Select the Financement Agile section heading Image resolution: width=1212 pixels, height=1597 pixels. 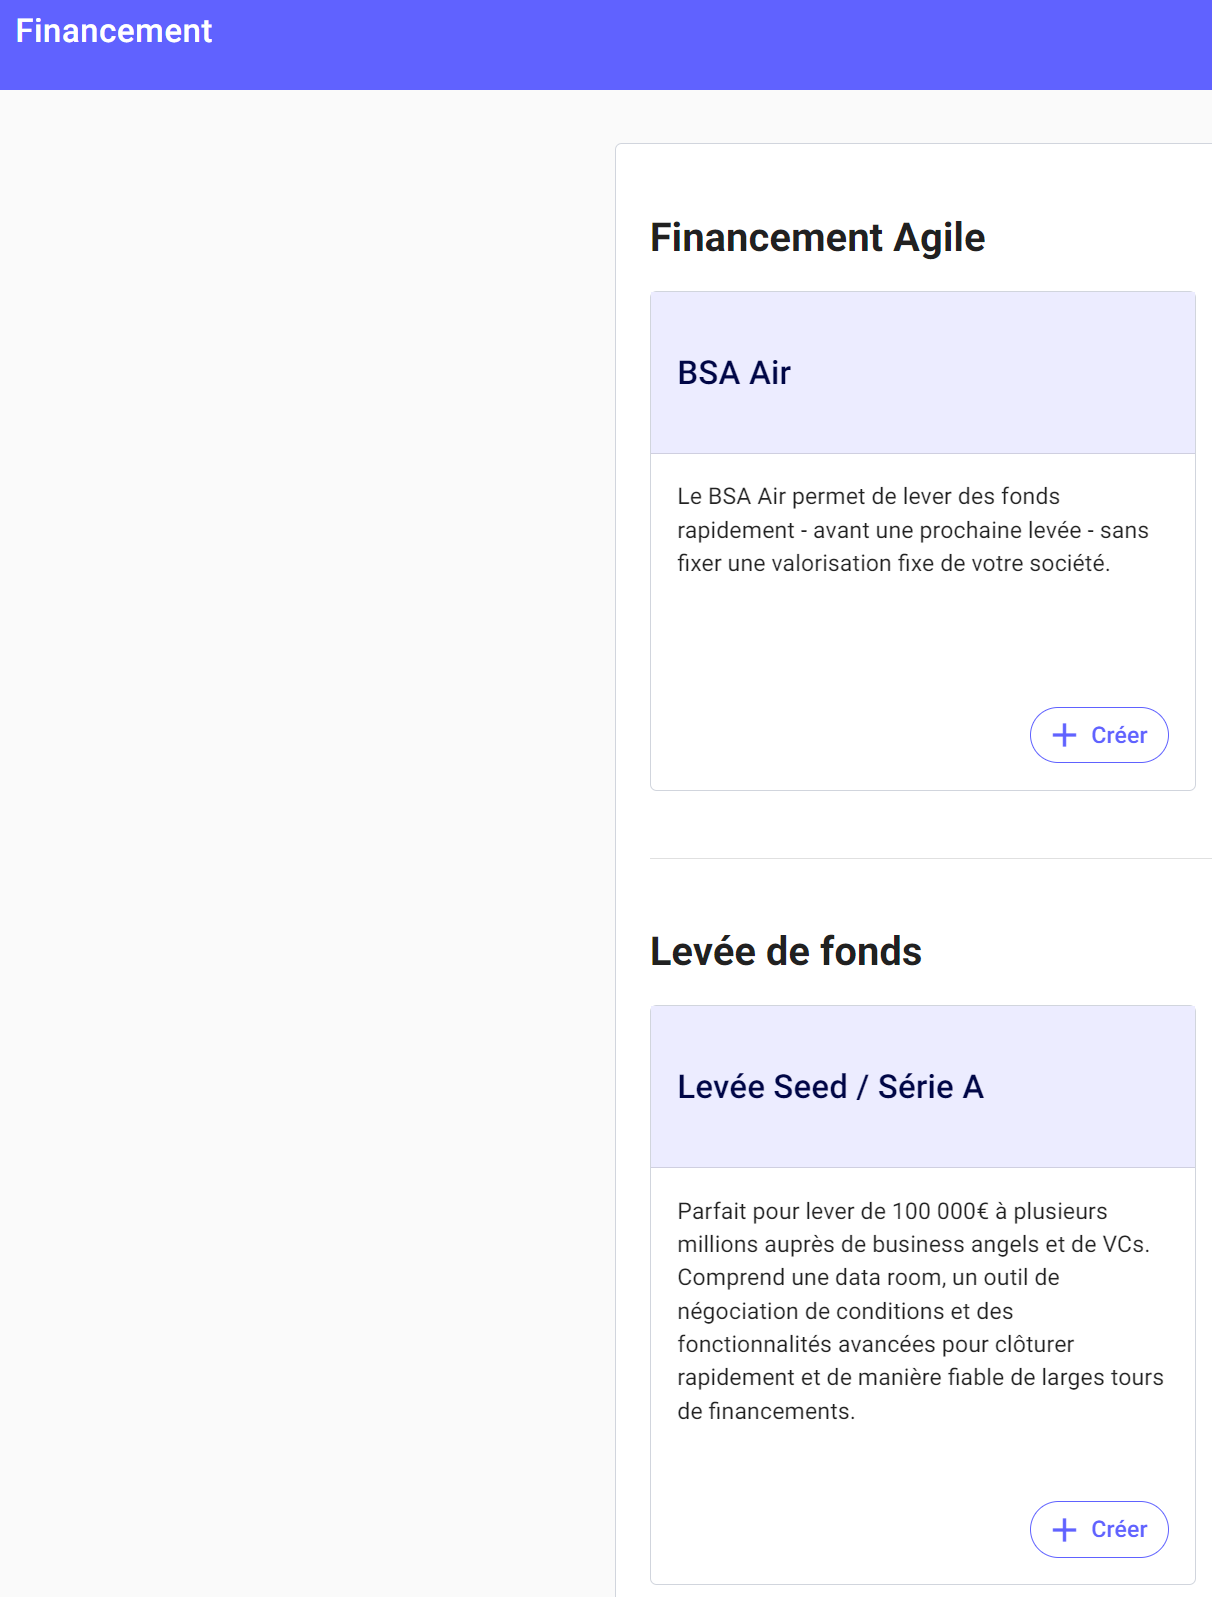coord(817,238)
